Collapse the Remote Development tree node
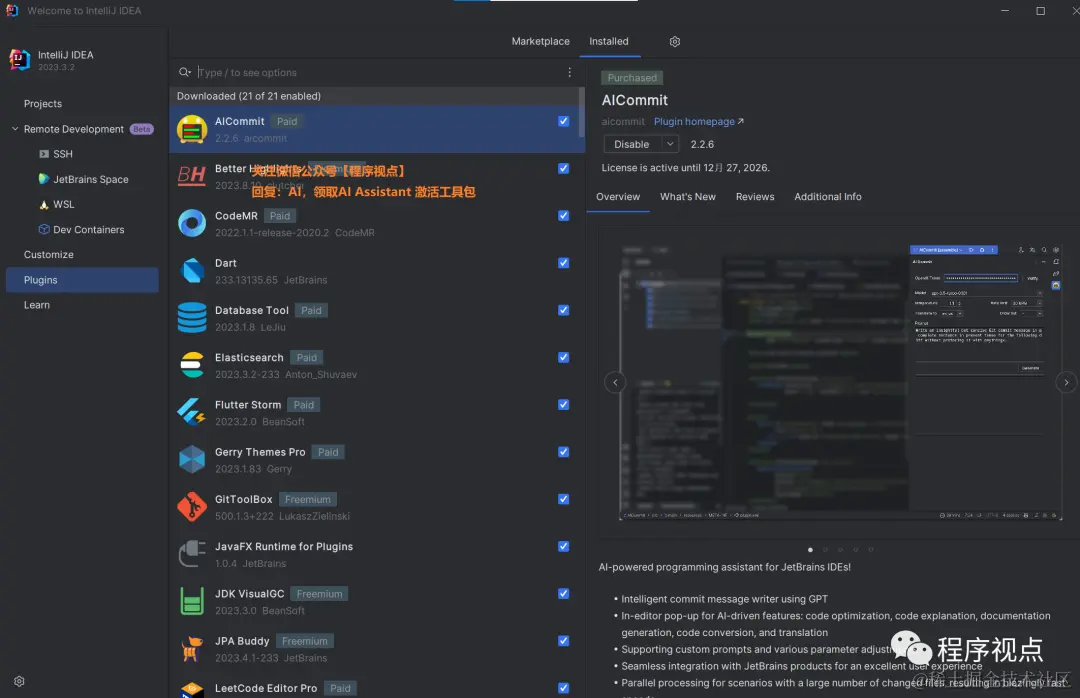 (15, 129)
